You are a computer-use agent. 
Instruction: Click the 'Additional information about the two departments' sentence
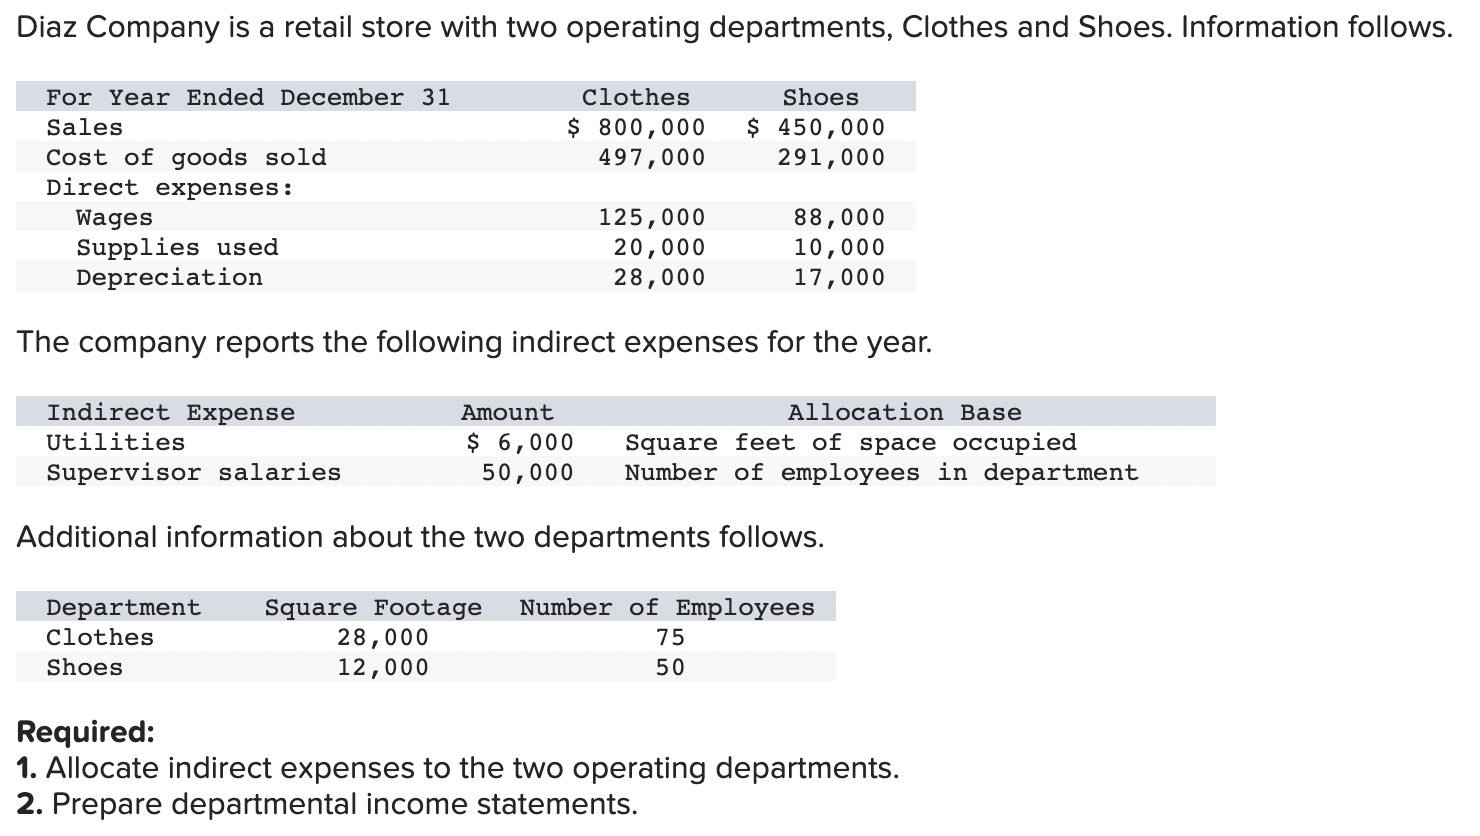point(421,537)
